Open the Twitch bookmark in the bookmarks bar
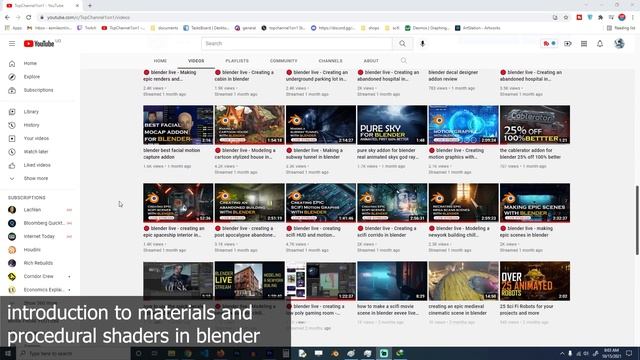This screenshot has height=360, width=640. [87, 28]
